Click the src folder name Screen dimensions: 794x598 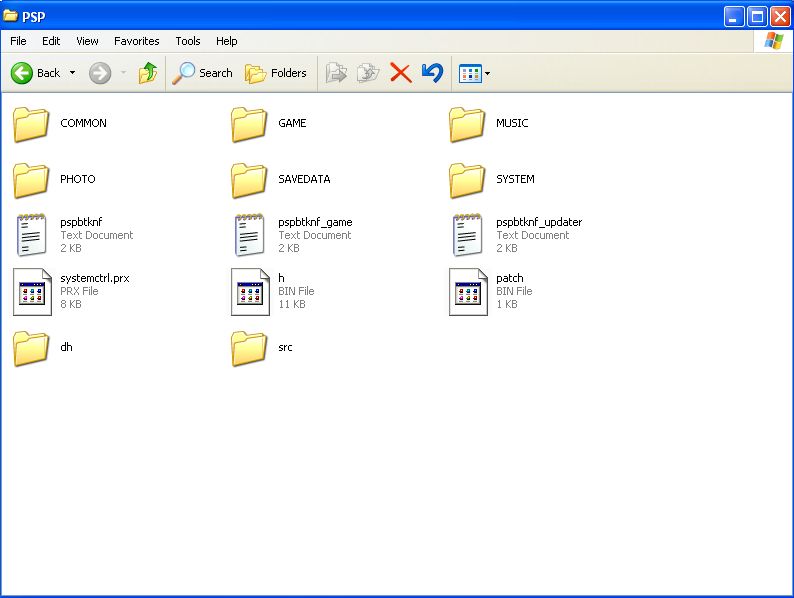click(x=285, y=347)
